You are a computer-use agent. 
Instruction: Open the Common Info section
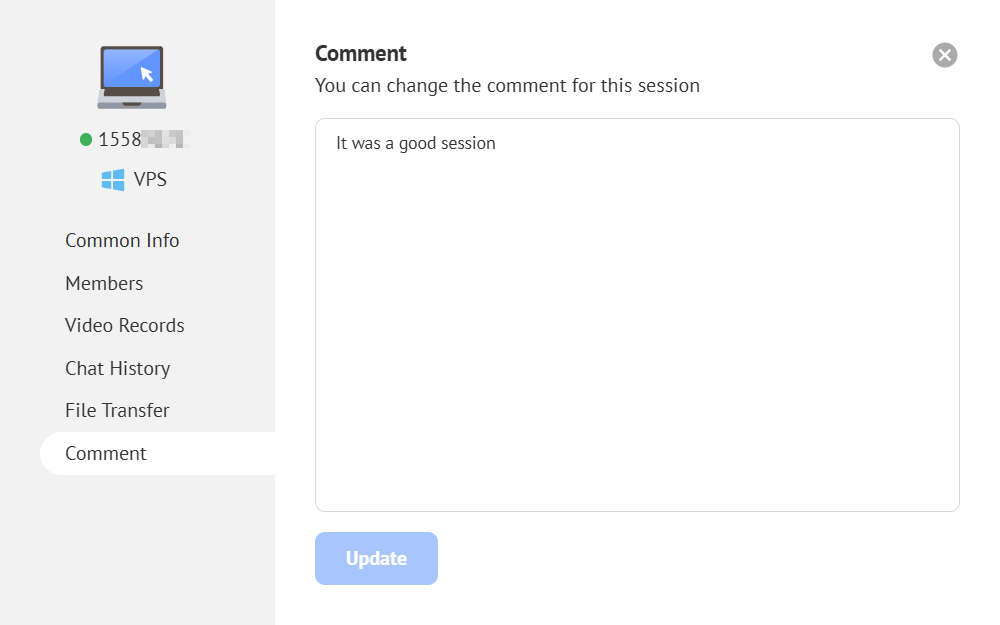tap(122, 241)
